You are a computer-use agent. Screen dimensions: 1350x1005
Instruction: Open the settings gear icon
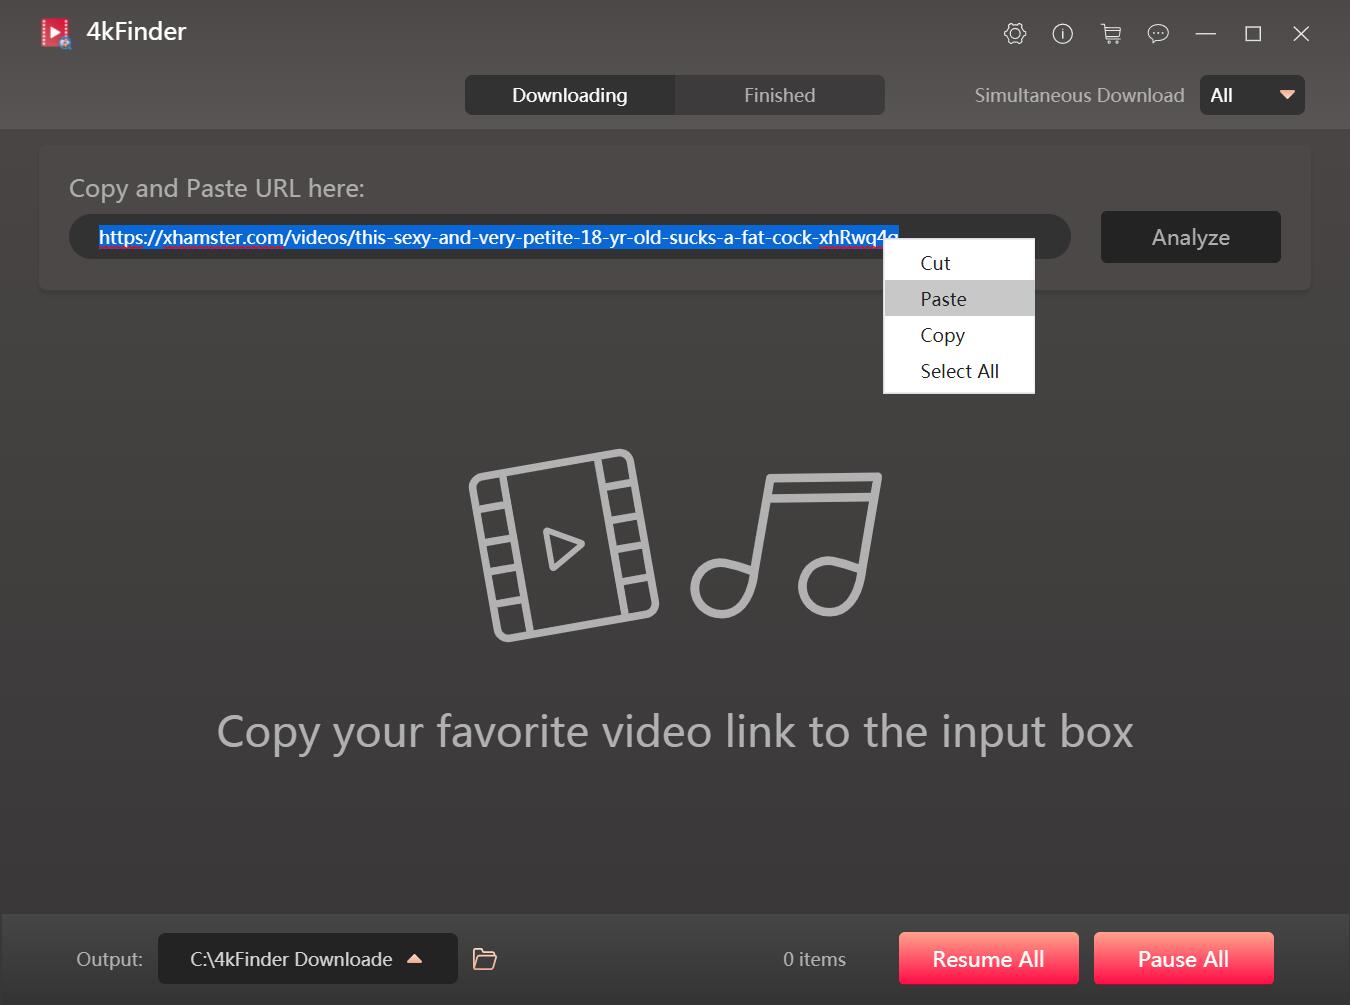pos(1014,34)
